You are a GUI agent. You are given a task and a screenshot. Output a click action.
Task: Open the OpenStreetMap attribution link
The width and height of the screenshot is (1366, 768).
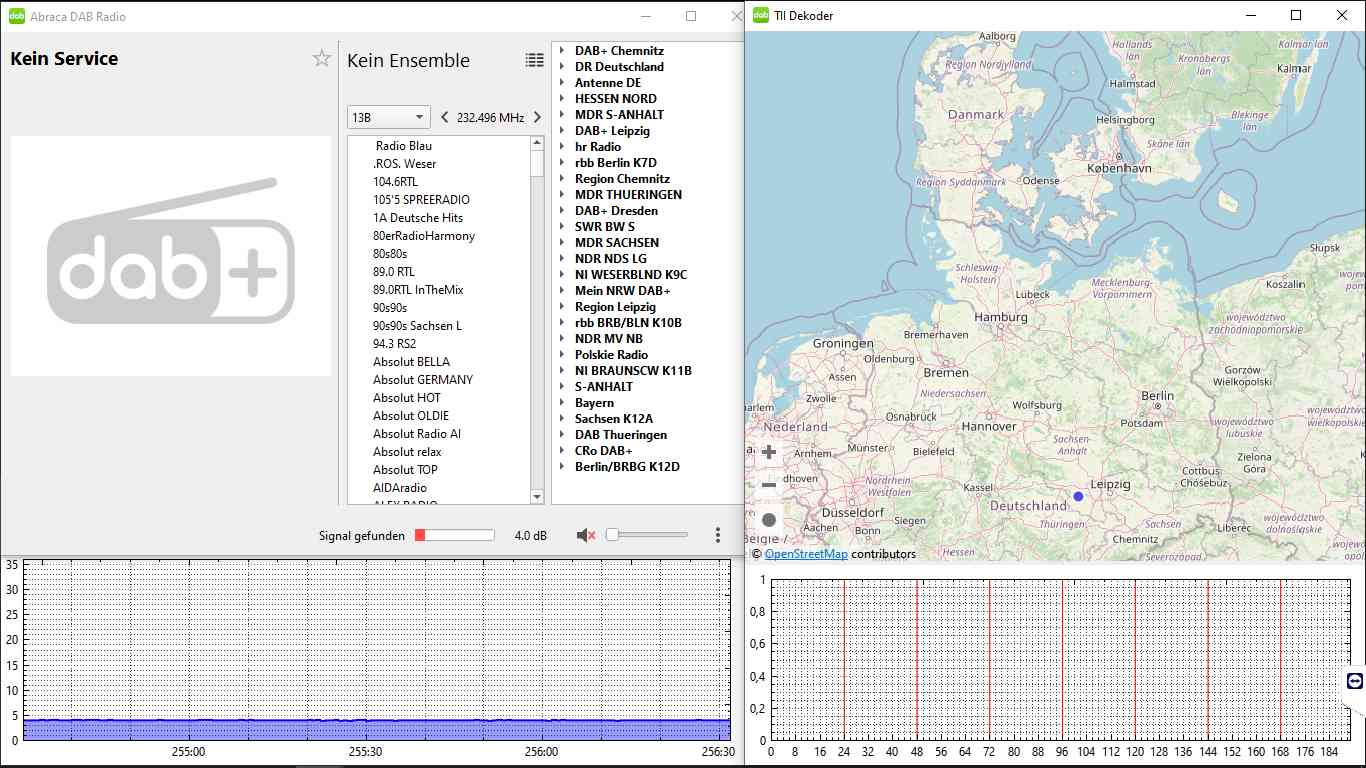(x=806, y=554)
